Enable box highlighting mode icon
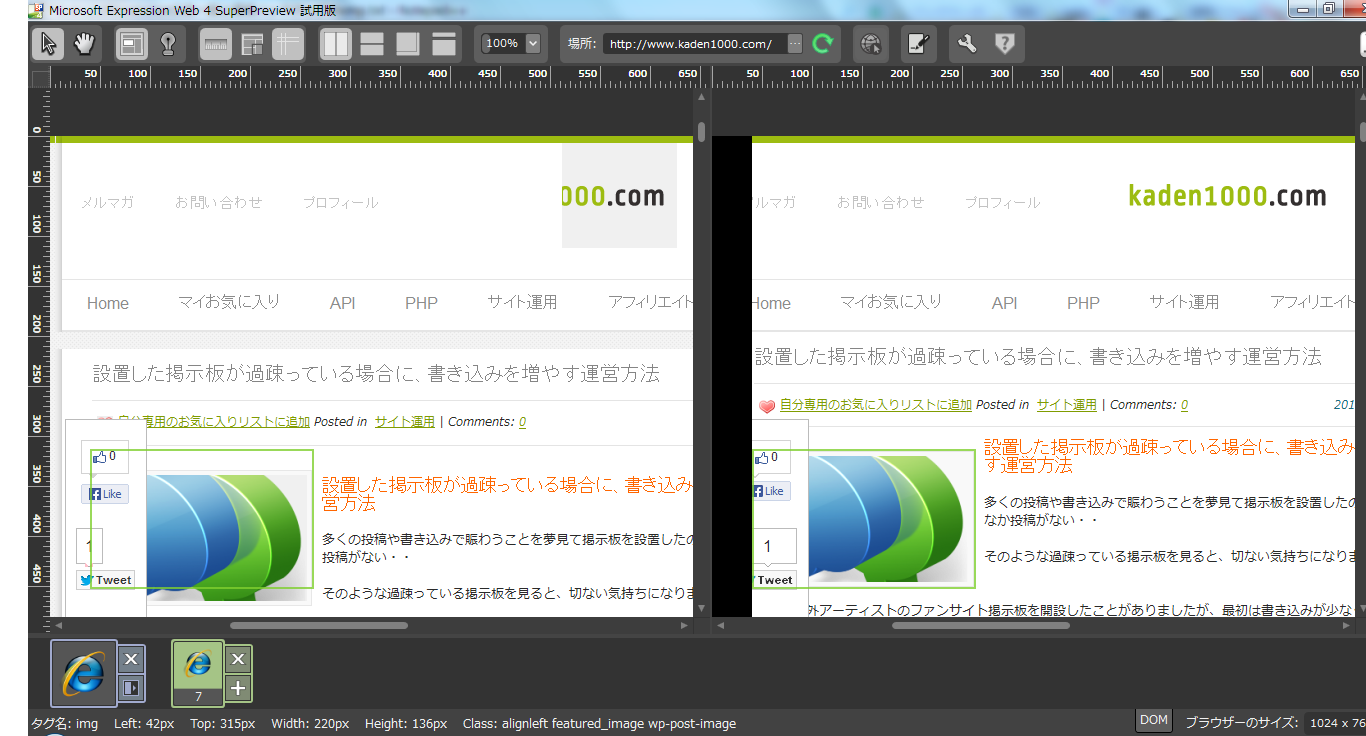This screenshot has height=736, width=1366. (x=132, y=44)
